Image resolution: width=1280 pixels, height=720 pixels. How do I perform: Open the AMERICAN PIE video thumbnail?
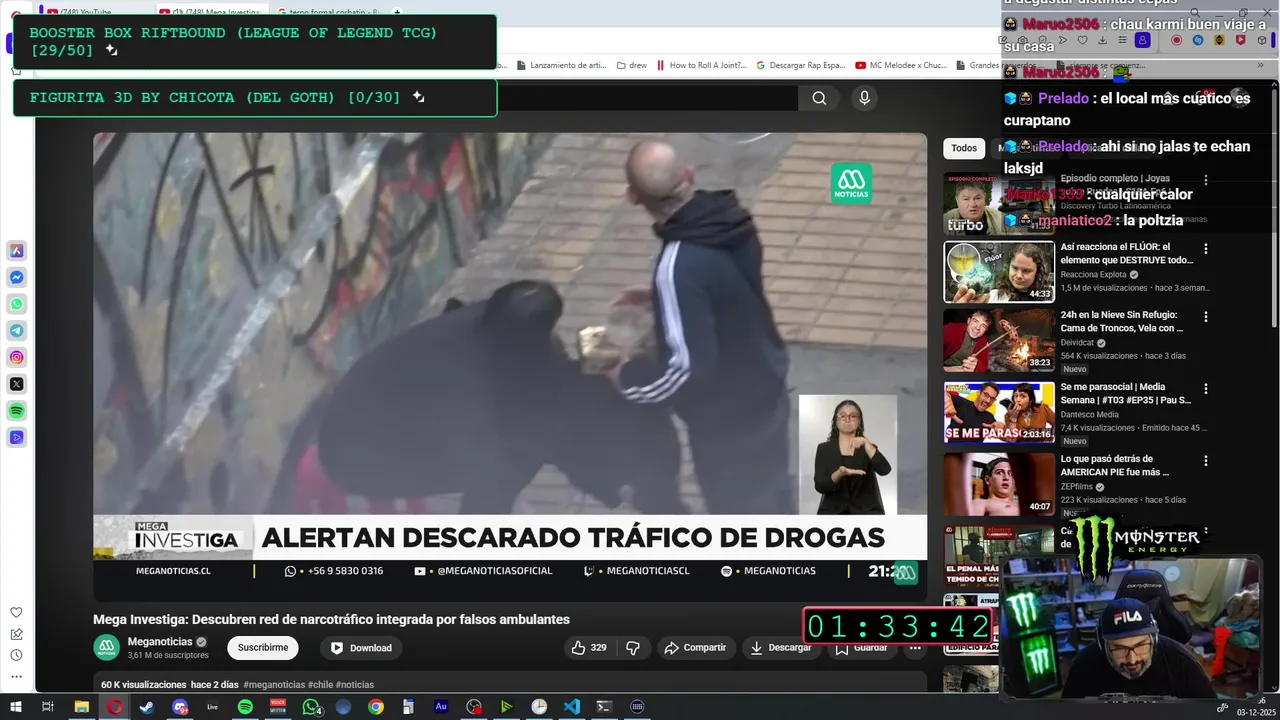[x=999, y=484]
